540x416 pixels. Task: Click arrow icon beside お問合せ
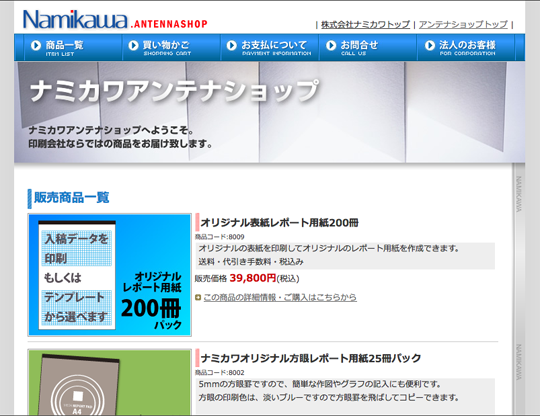331,45
